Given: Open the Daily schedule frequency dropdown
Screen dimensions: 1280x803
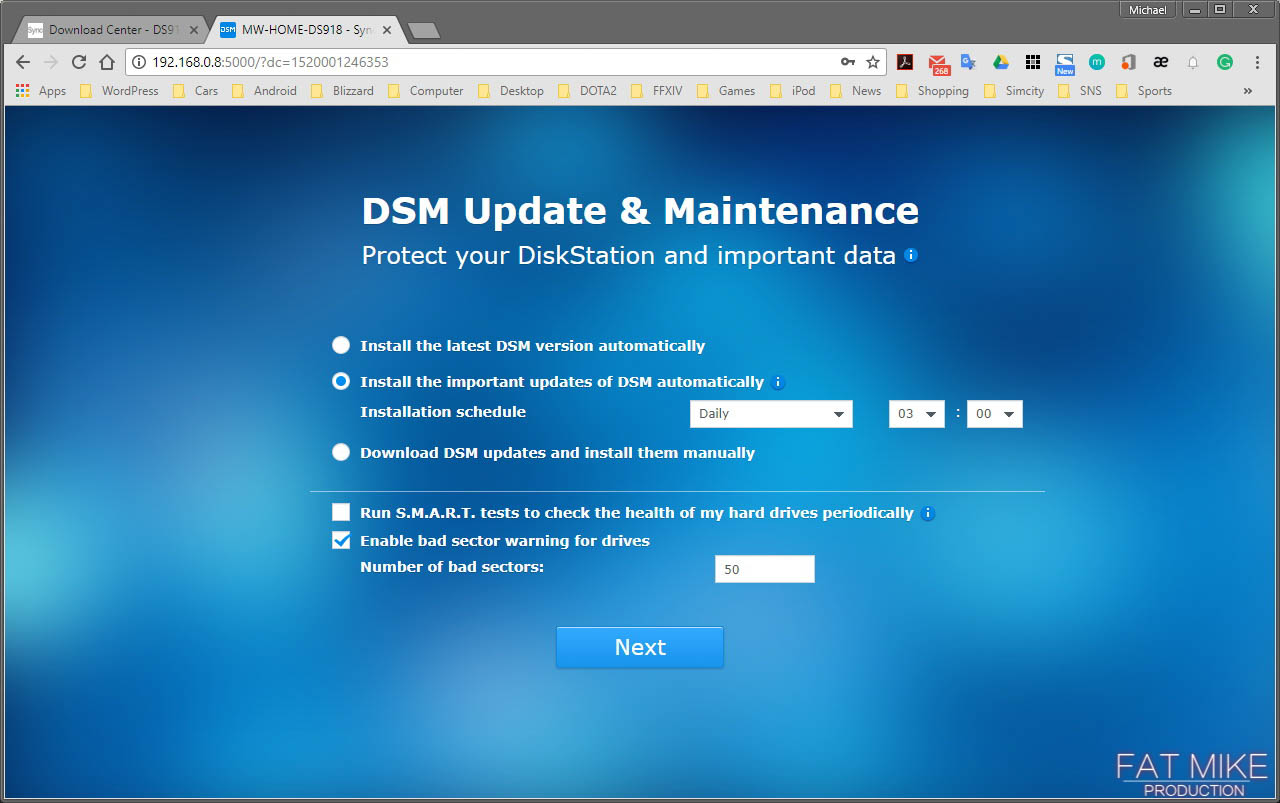Looking at the screenshot, I should point(771,414).
